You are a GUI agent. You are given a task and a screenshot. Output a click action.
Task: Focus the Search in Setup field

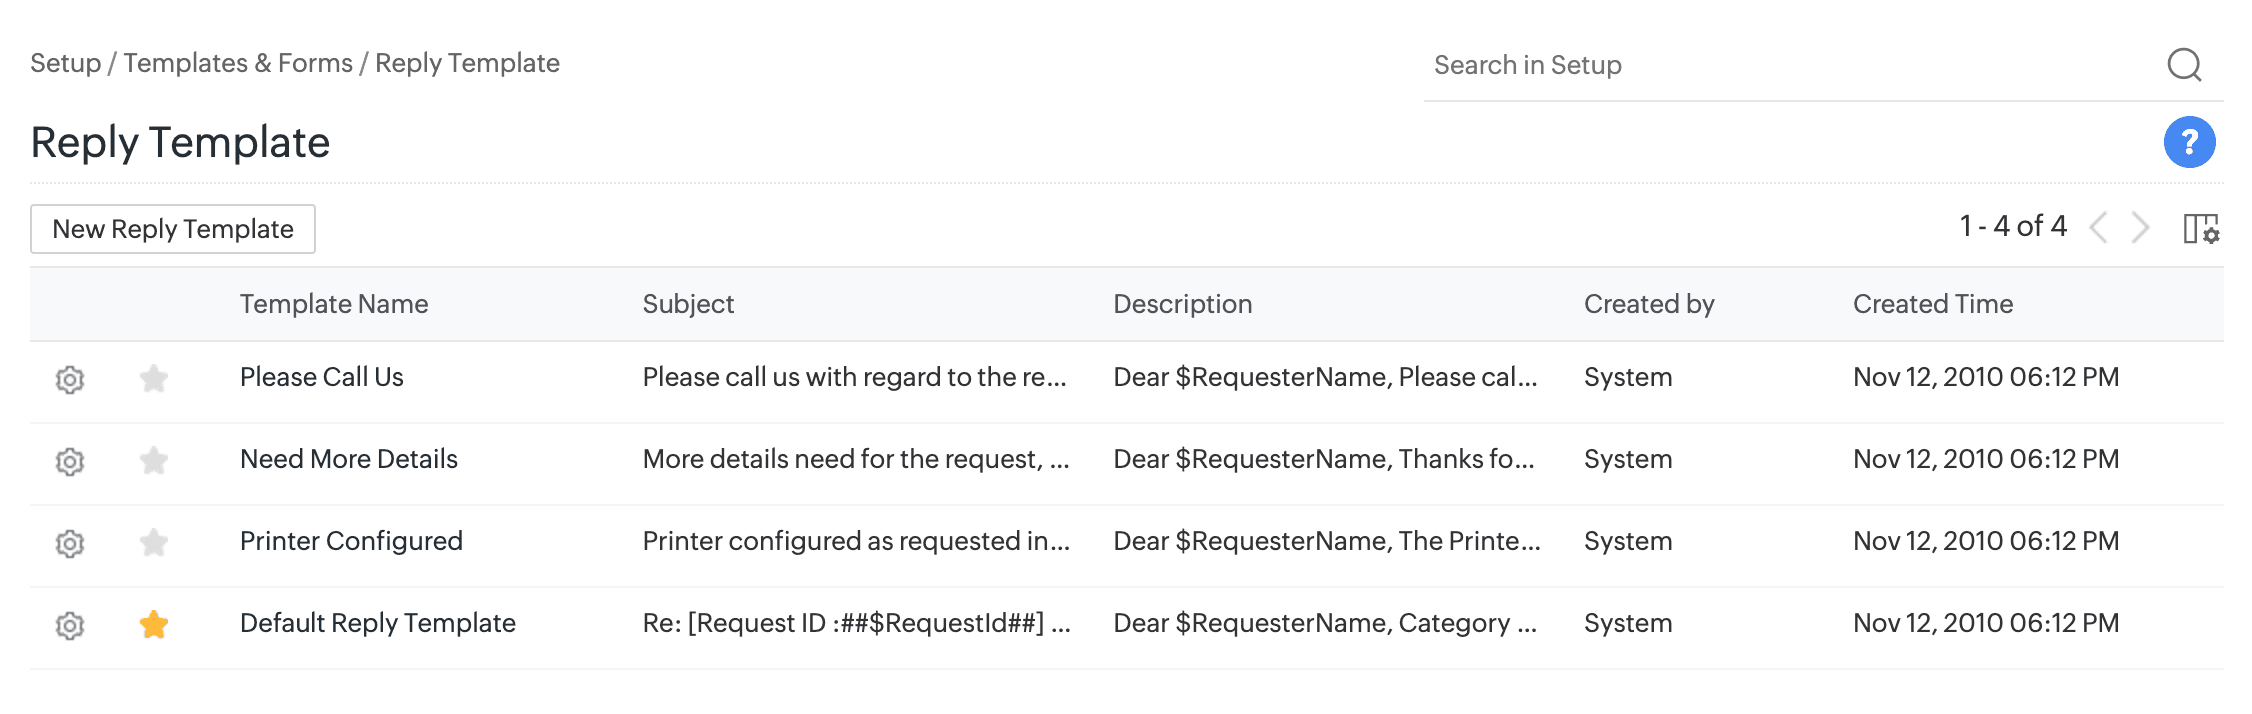(x=1780, y=65)
